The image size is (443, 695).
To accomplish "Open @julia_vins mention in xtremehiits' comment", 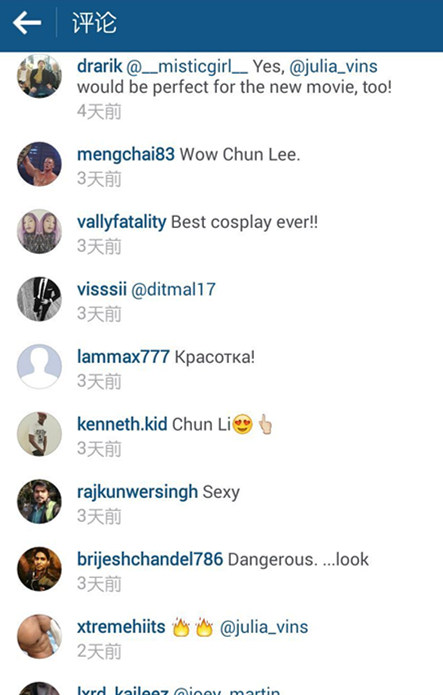I will click(264, 628).
